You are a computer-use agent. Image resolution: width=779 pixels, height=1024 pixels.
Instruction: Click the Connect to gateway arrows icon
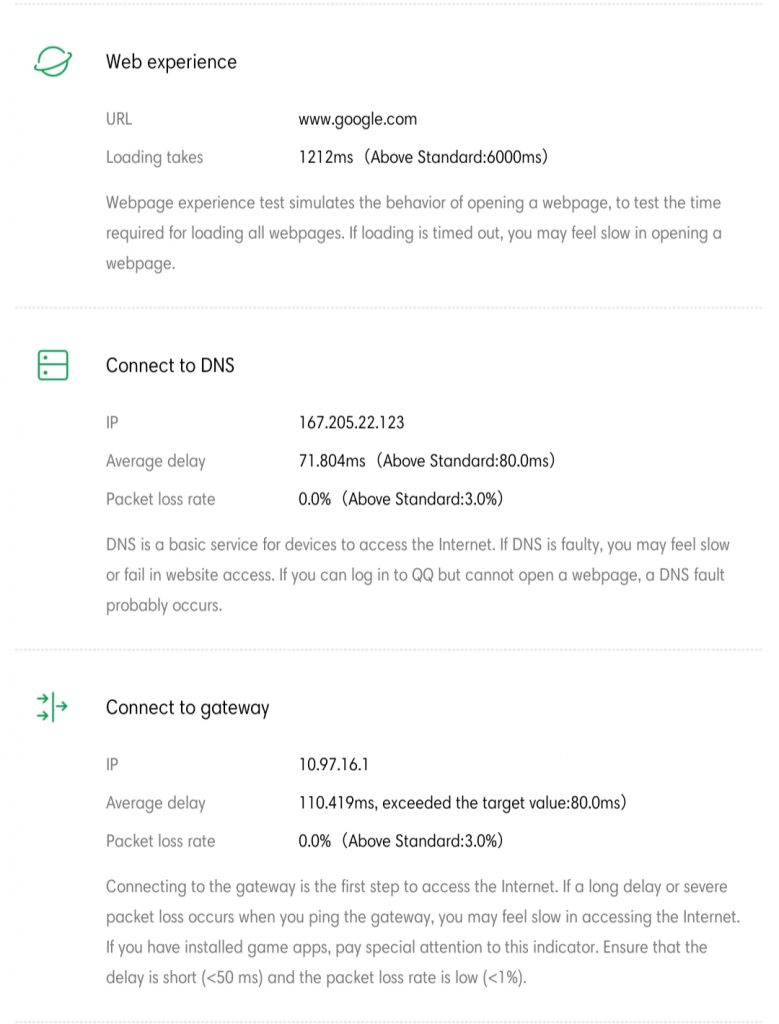53,707
